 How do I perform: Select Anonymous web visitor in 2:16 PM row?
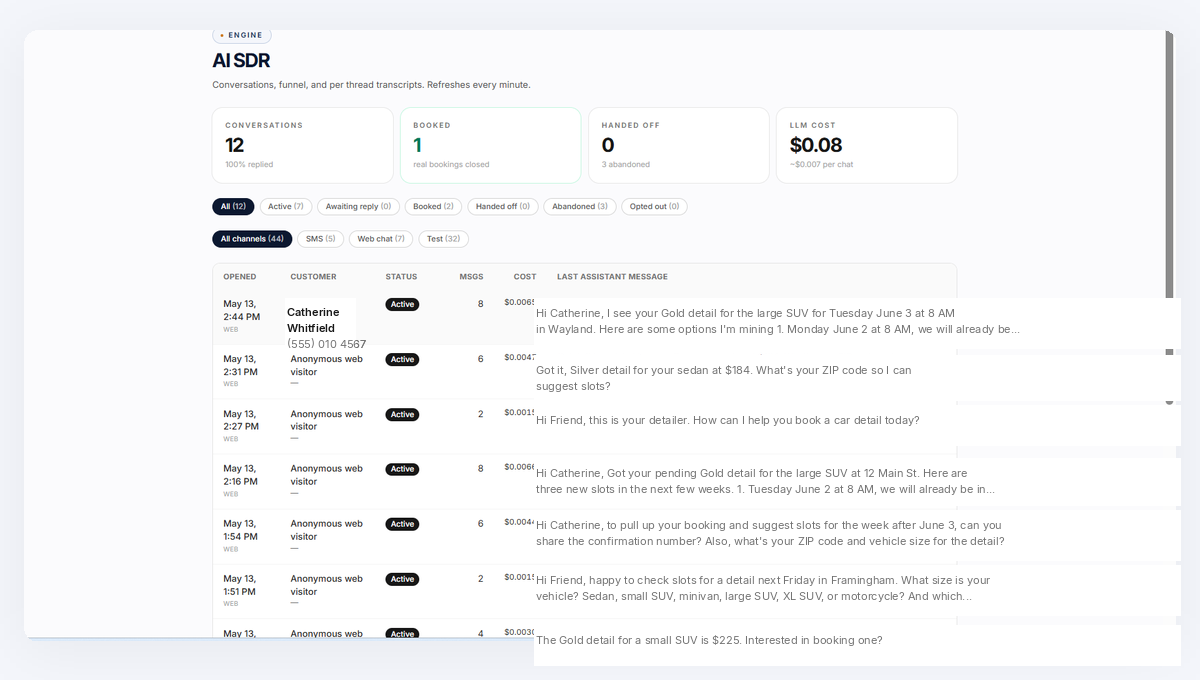327,475
